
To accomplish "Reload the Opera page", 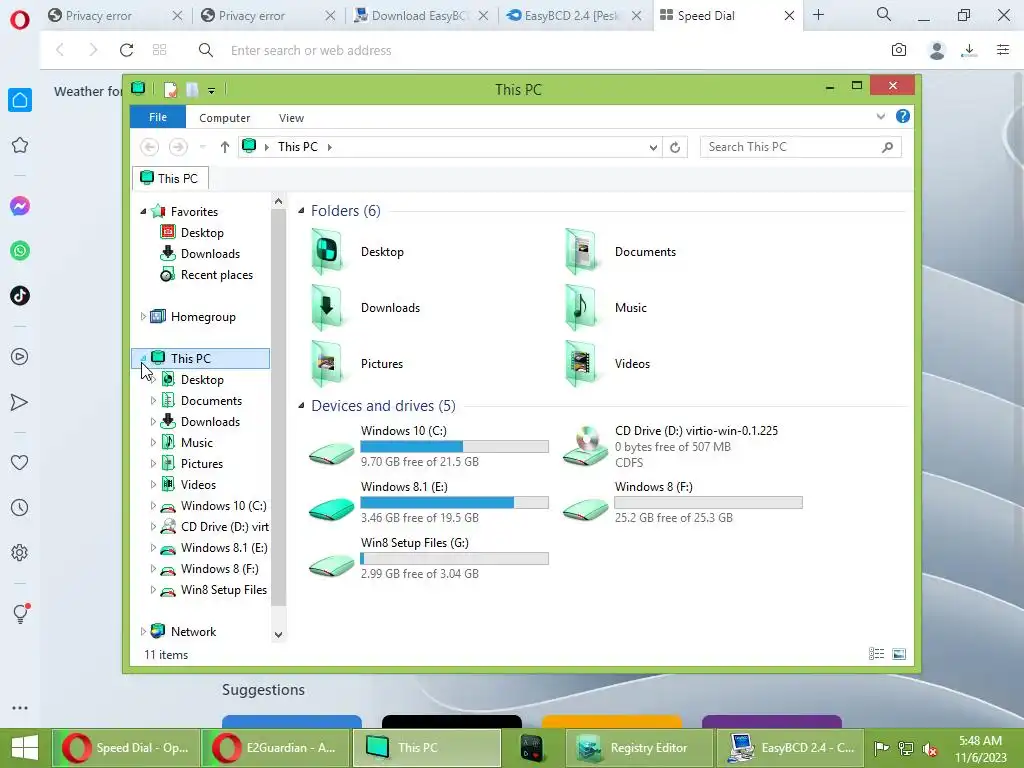I will [126, 50].
